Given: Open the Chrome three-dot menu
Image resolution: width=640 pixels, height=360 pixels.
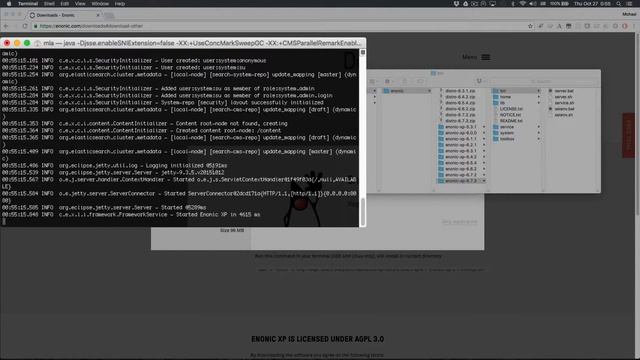Looking at the screenshot, I should (x=634, y=26).
